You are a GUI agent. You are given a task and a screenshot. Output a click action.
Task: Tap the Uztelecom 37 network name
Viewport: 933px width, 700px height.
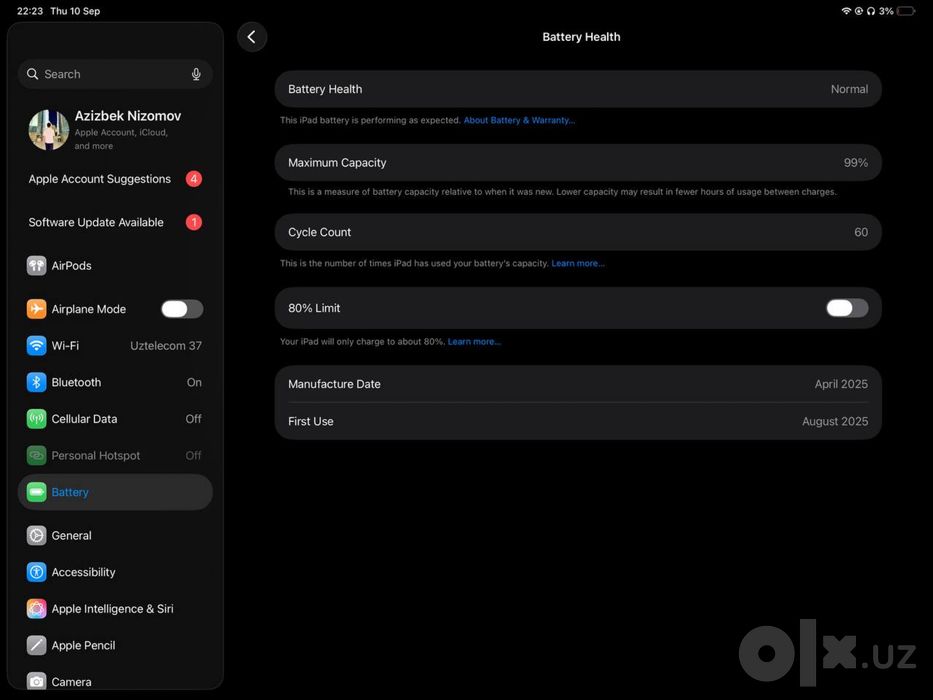tap(166, 345)
